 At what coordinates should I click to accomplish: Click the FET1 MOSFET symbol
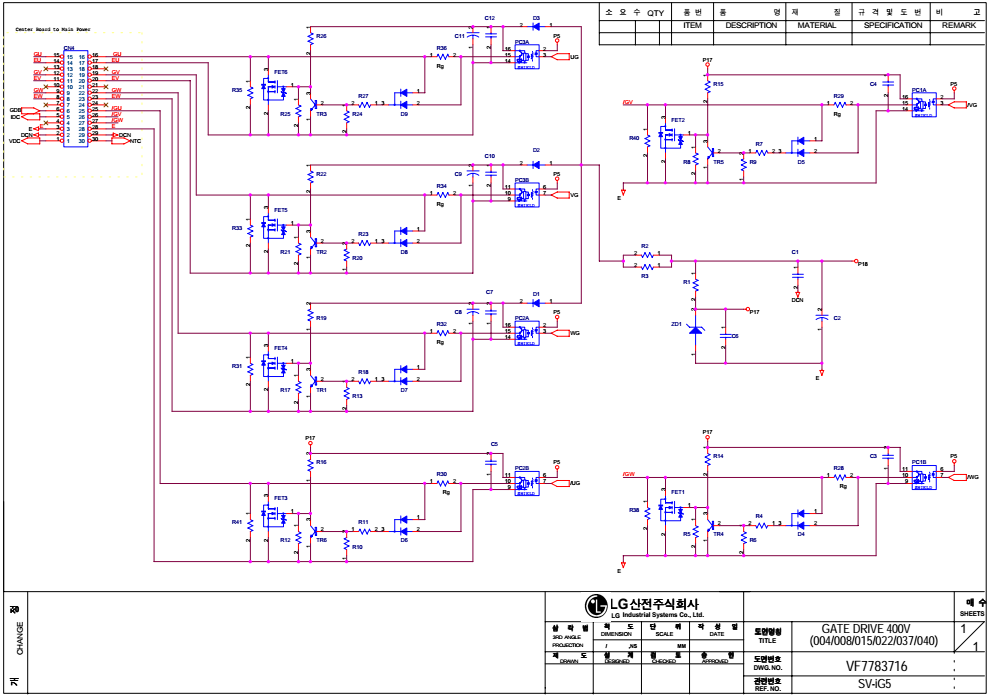tap(669, 510)
